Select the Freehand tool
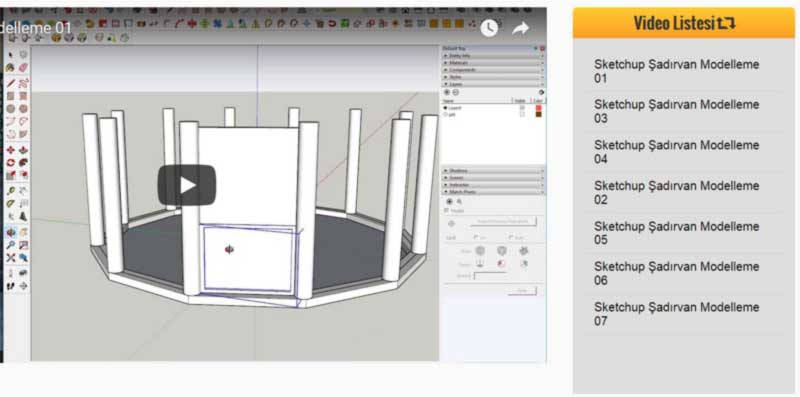 tap(23, 83)
